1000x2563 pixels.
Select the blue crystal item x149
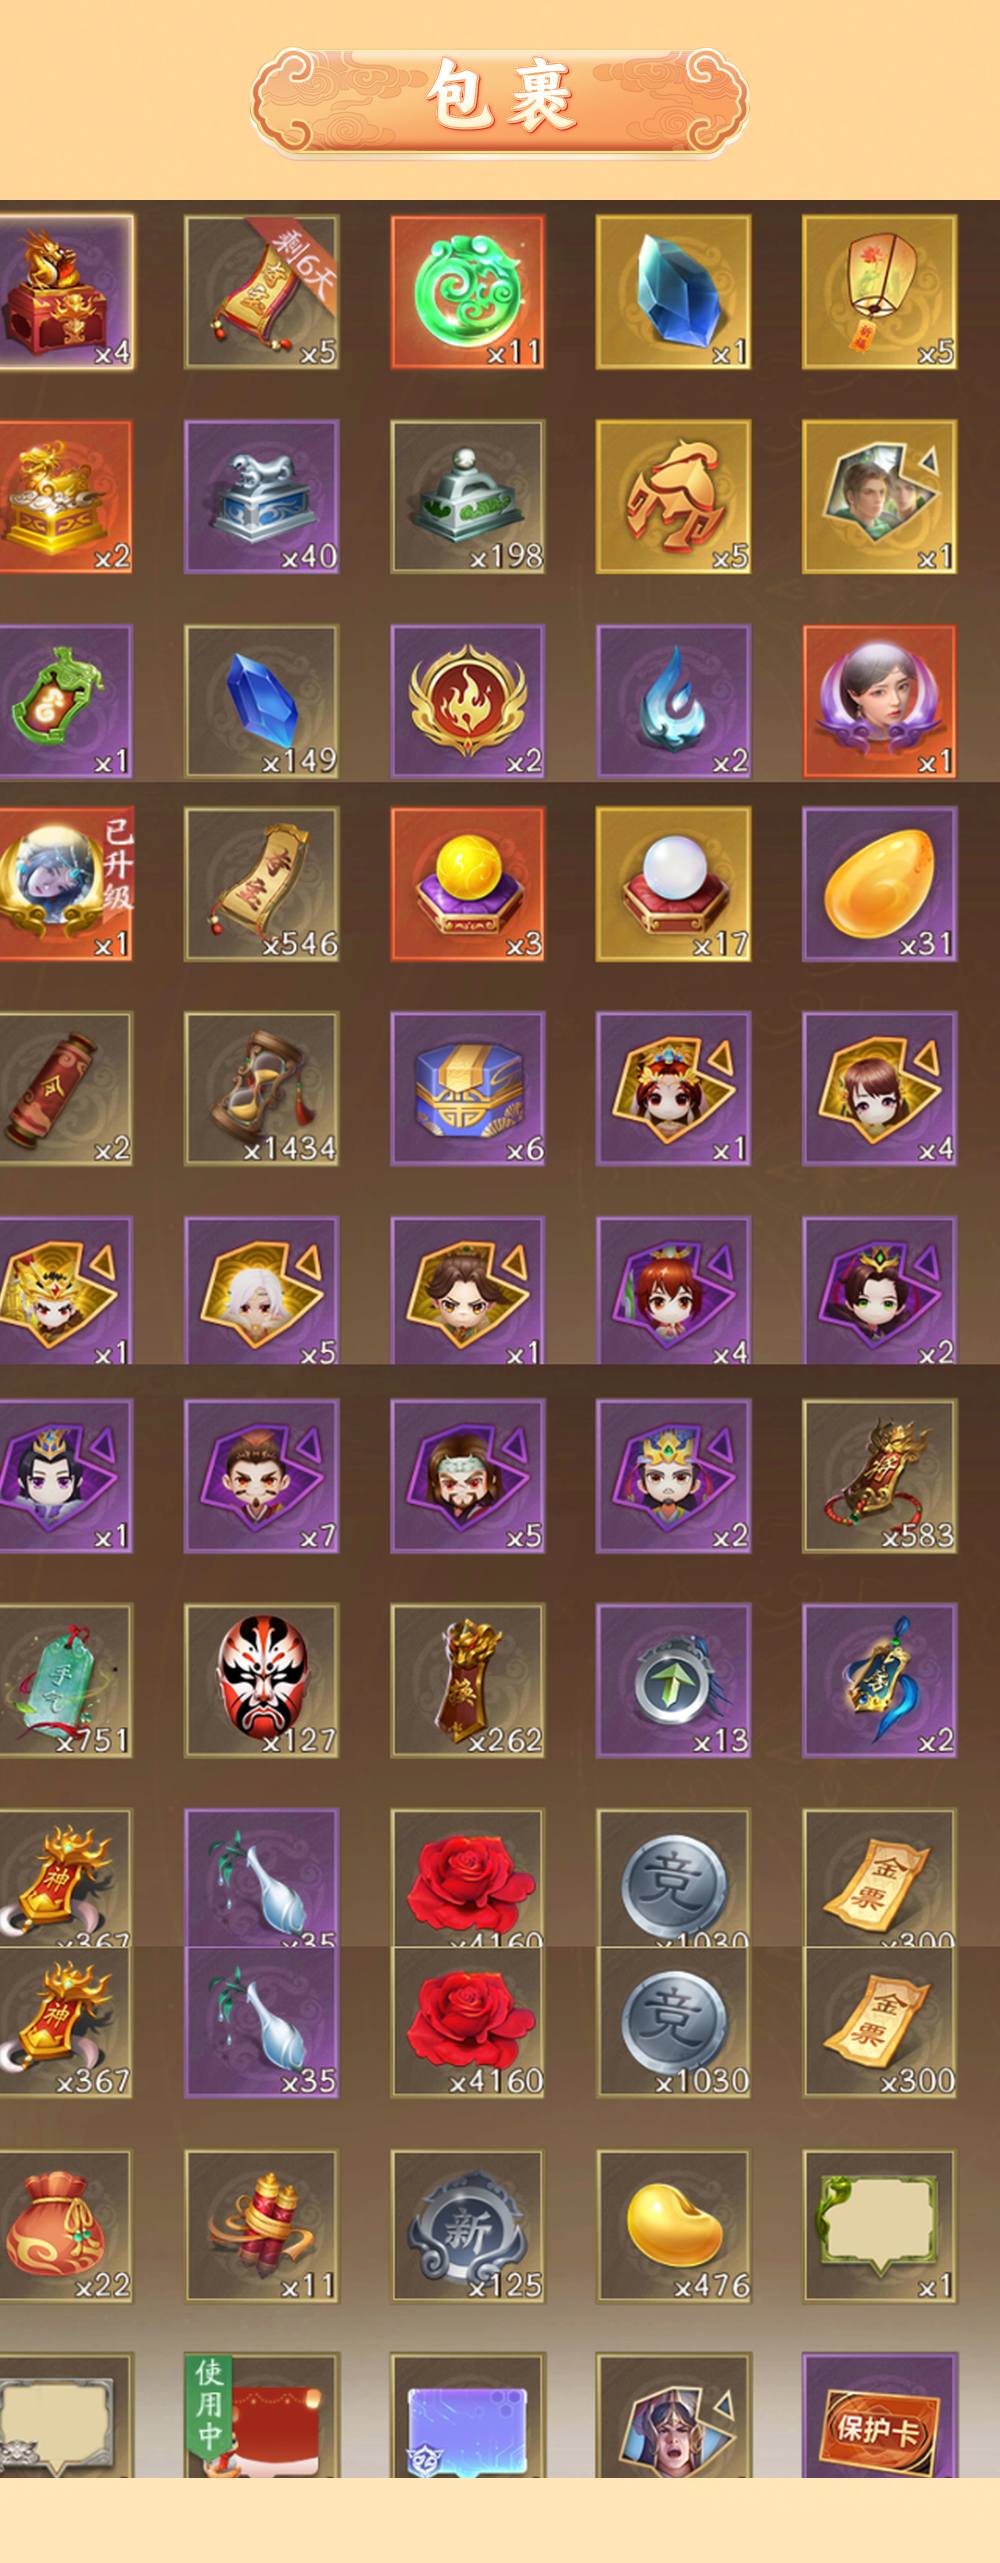click(x=261, y=701)
